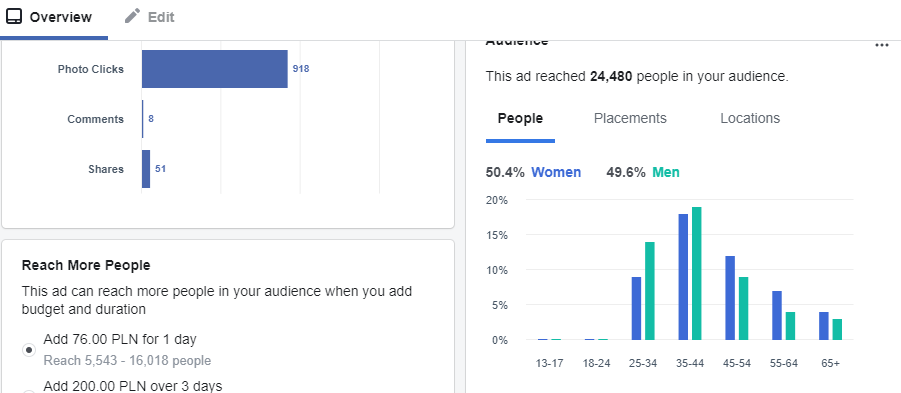Click the Edit pencil icon

click(x=133, y=16)
